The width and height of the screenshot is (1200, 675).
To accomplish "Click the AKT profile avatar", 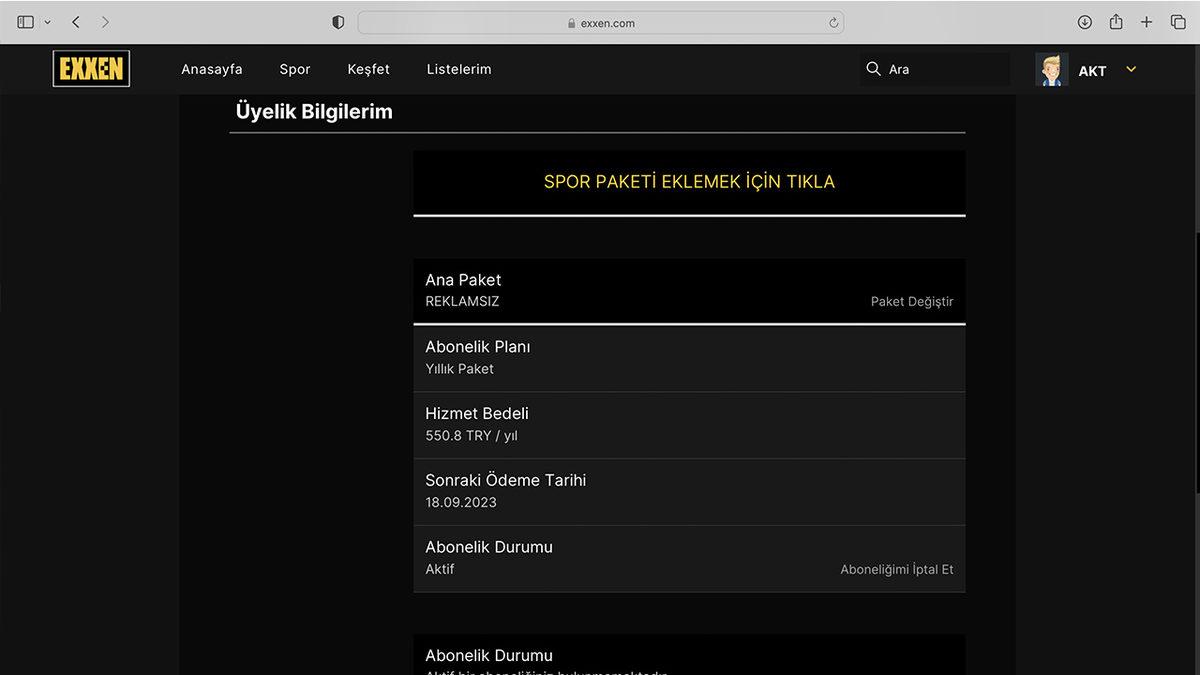I will tap(1051, 70).
